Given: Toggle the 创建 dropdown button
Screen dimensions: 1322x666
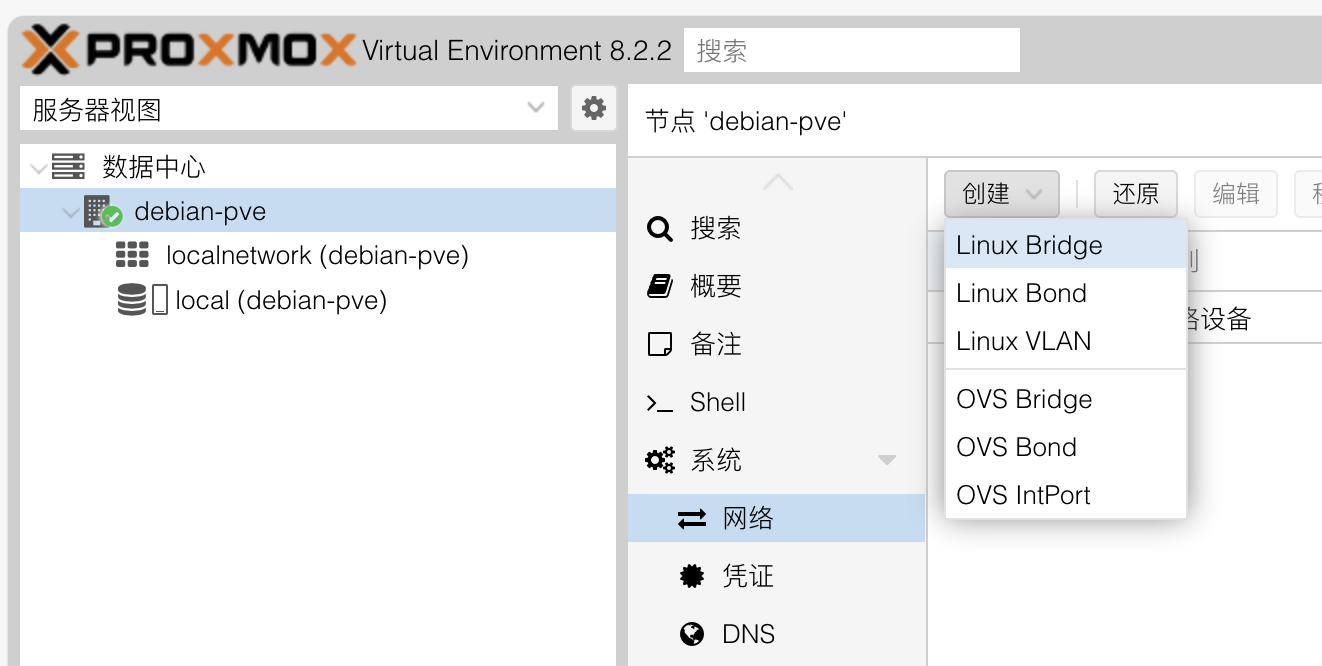Looking at the screenshot, I should coord(1002,193).
